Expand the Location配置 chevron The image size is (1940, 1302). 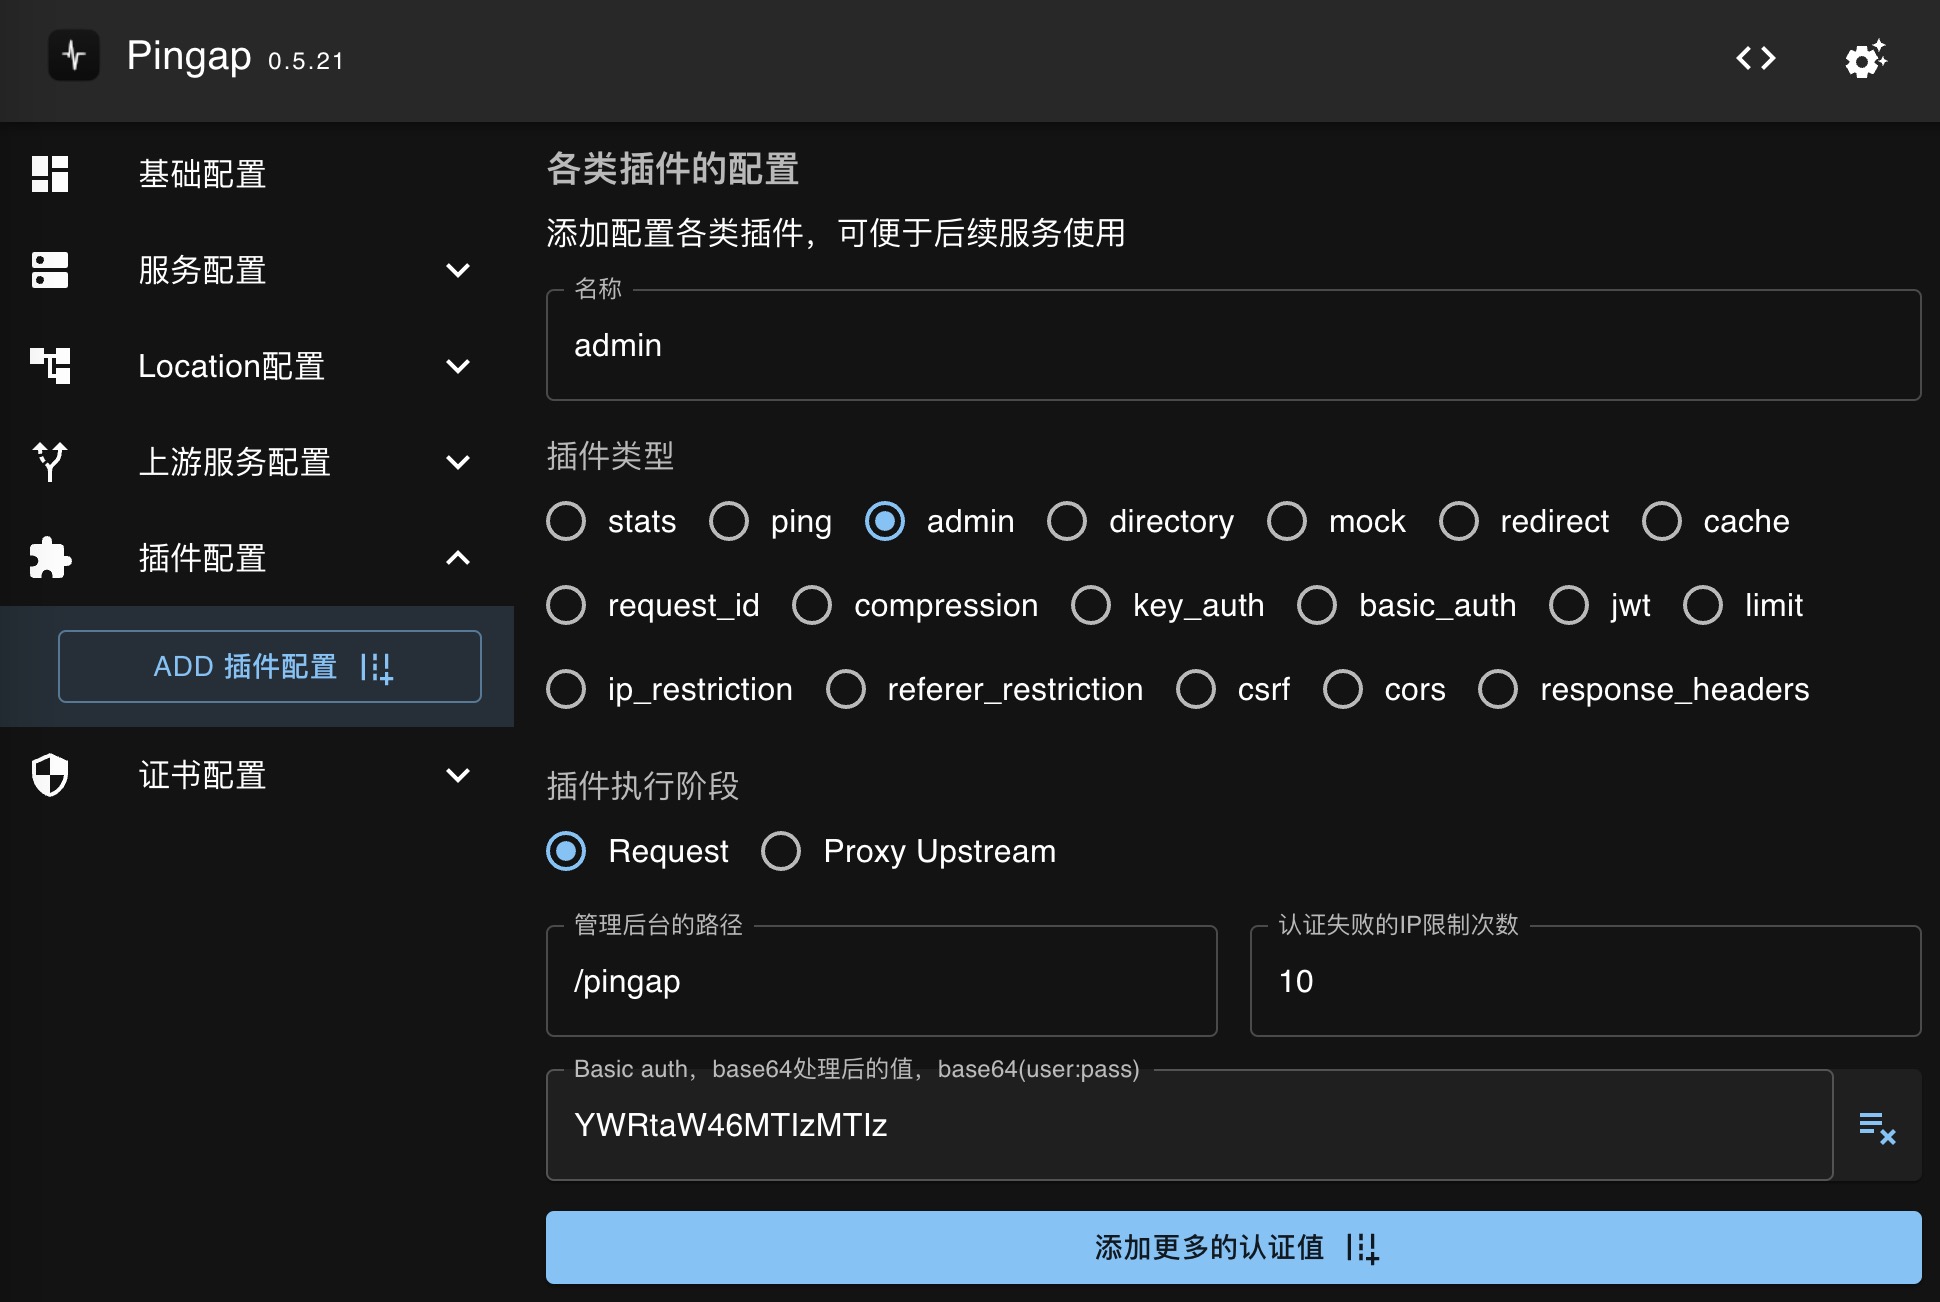458,366
